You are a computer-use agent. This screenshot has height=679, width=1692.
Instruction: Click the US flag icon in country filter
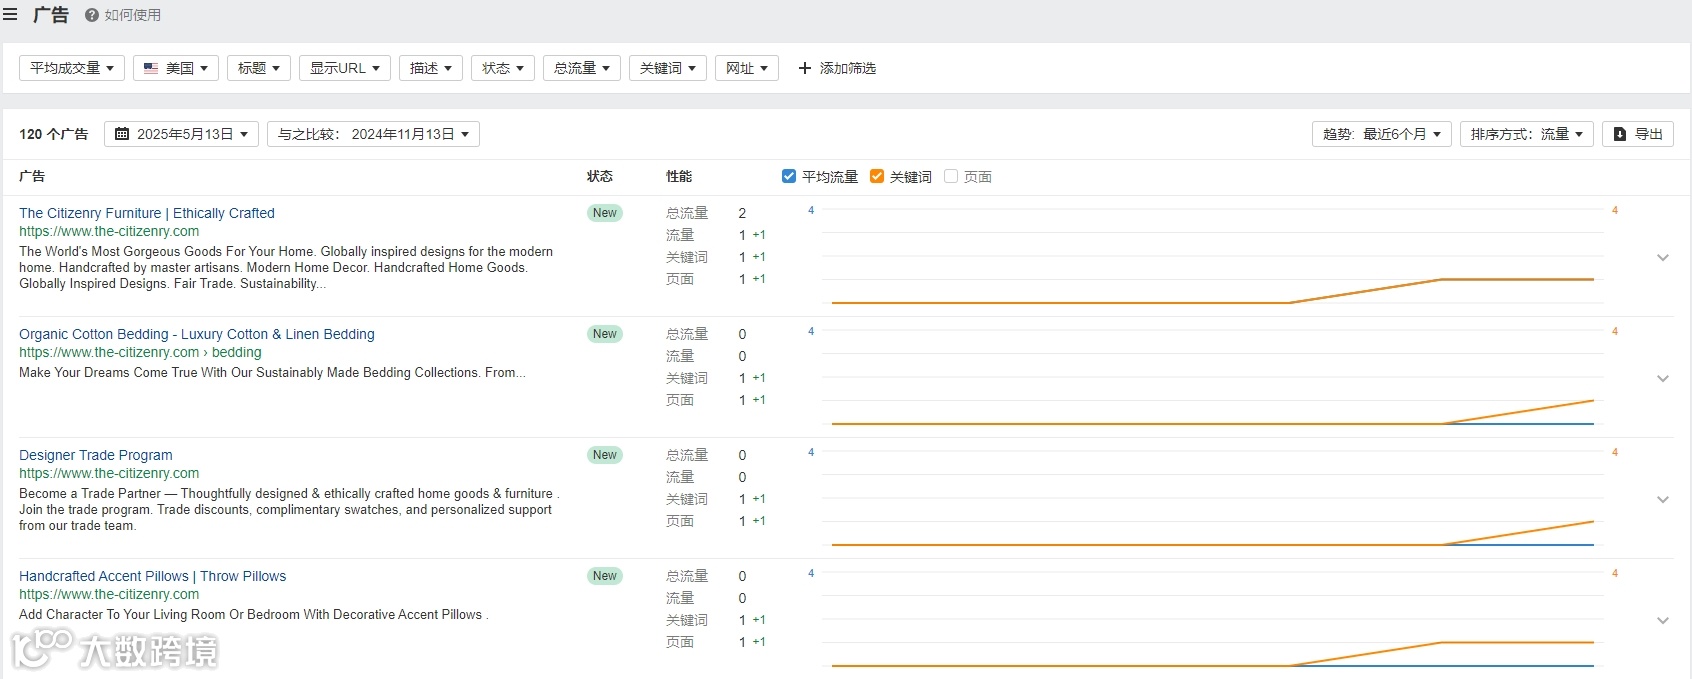tap(151, 68)
